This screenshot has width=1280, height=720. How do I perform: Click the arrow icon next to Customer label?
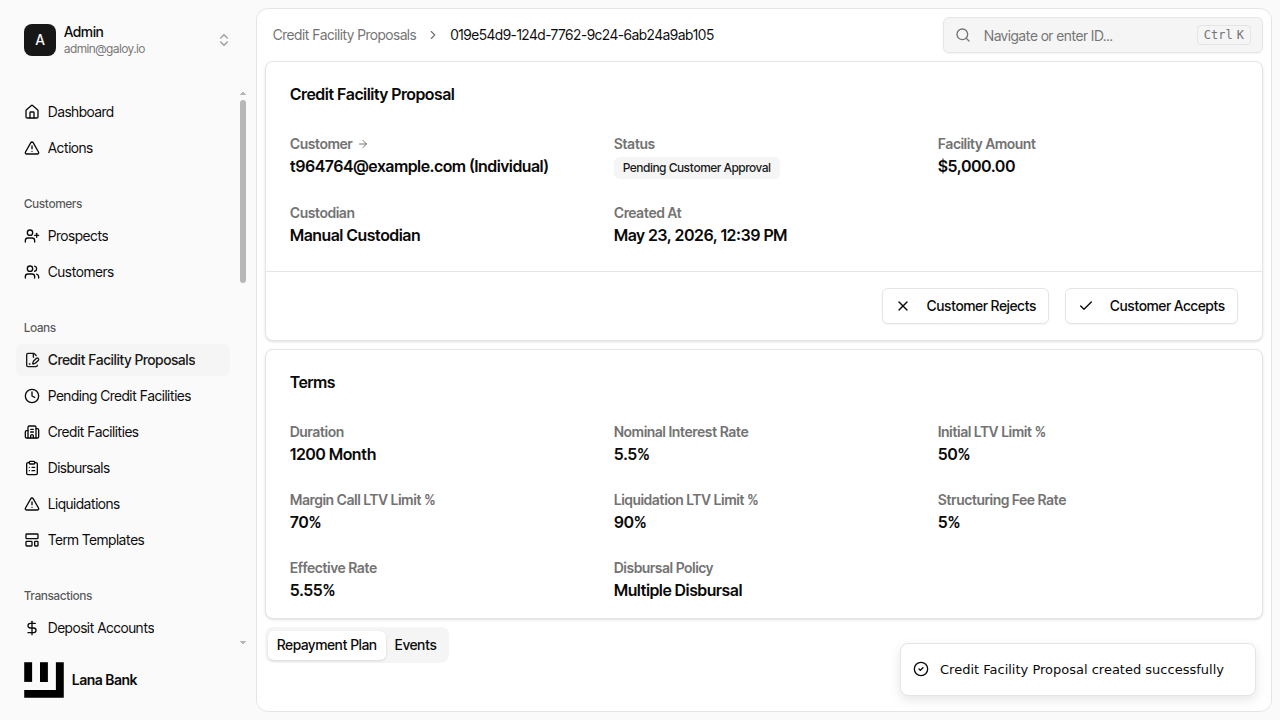point(363,144)
